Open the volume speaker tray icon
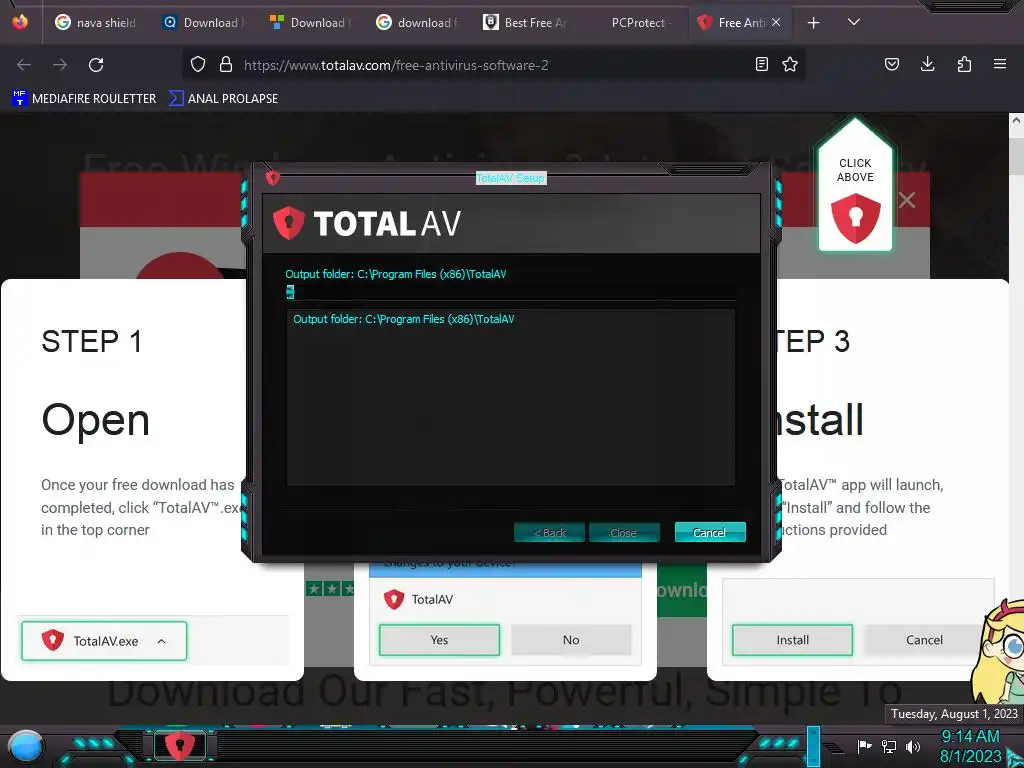Screen dimensions: 1024x768 click(x=913, y=746)
